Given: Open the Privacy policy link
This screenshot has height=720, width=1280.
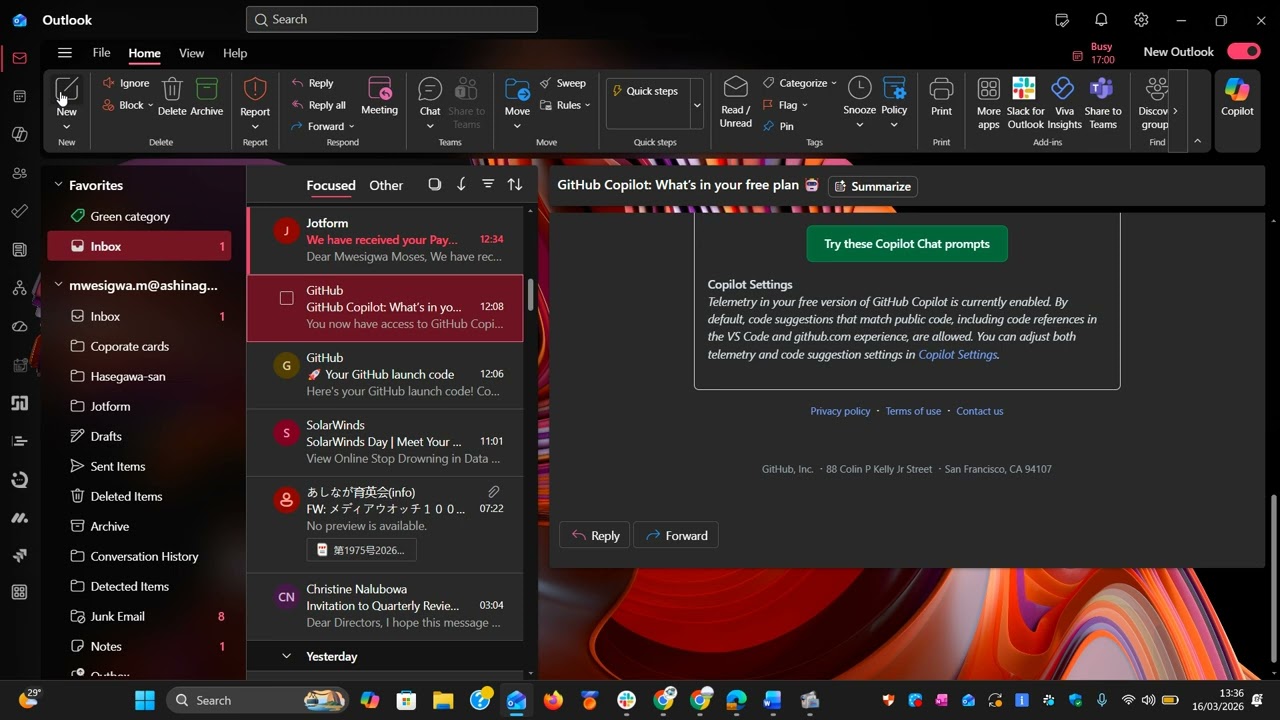Looking at the screenshot, I should 840,411.
